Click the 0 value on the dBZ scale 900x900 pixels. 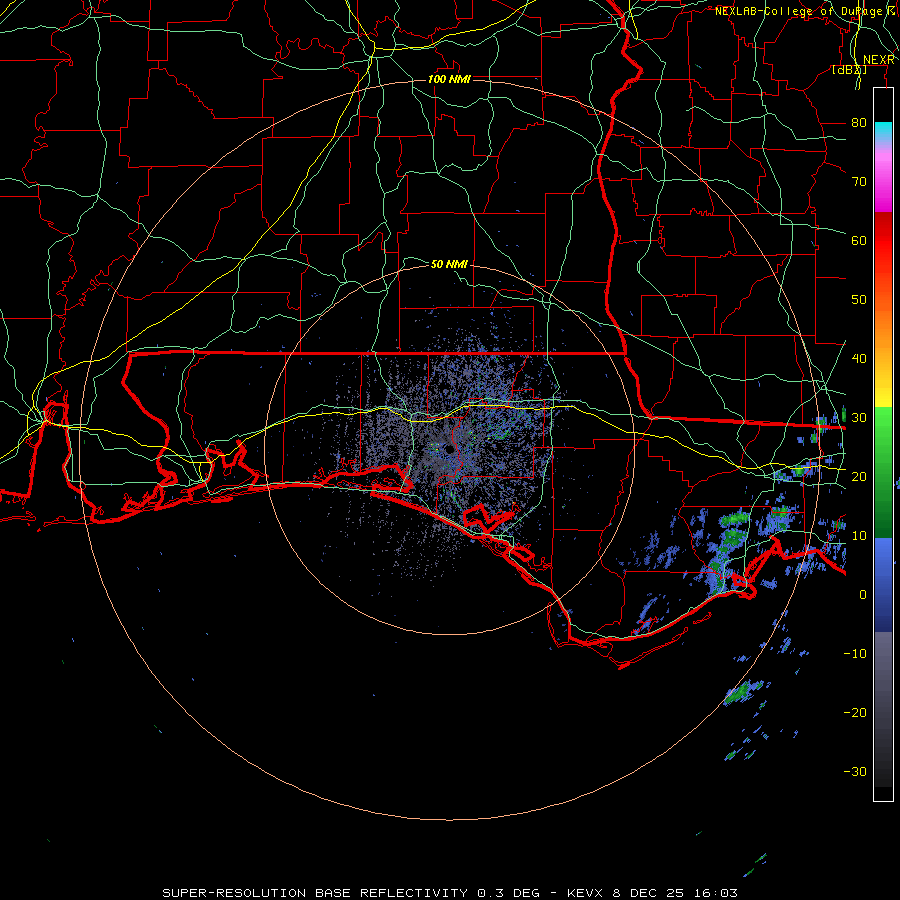pyautogui.click(x=862, y=595)
